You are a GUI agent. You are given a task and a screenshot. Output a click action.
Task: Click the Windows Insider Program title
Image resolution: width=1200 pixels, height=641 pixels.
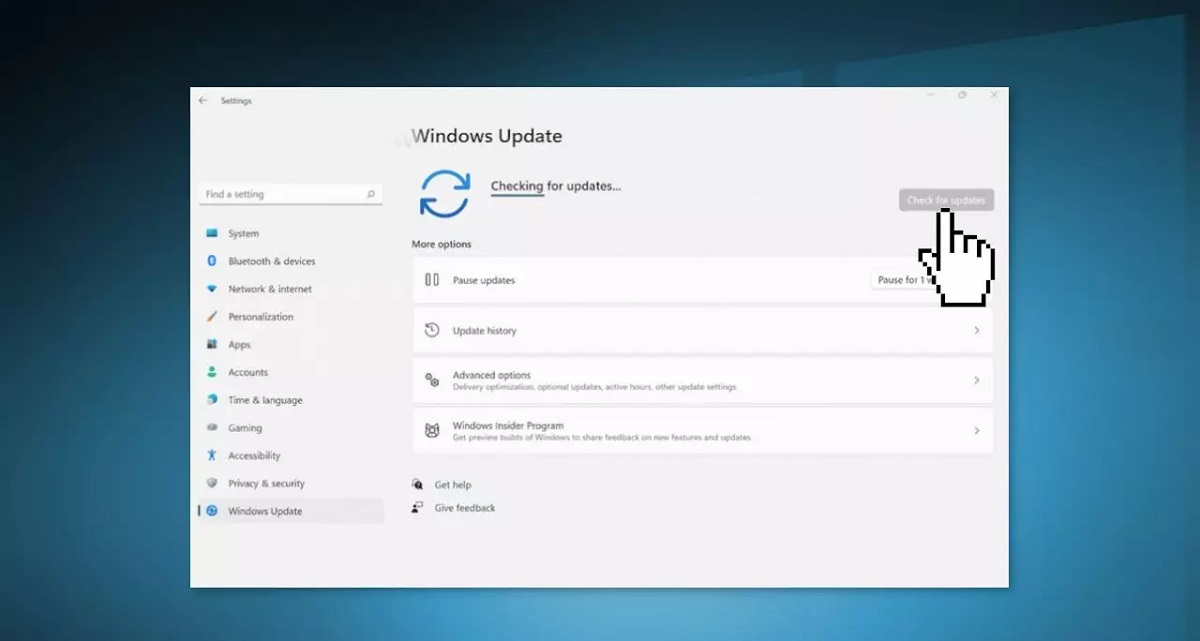tap(508, 425)
